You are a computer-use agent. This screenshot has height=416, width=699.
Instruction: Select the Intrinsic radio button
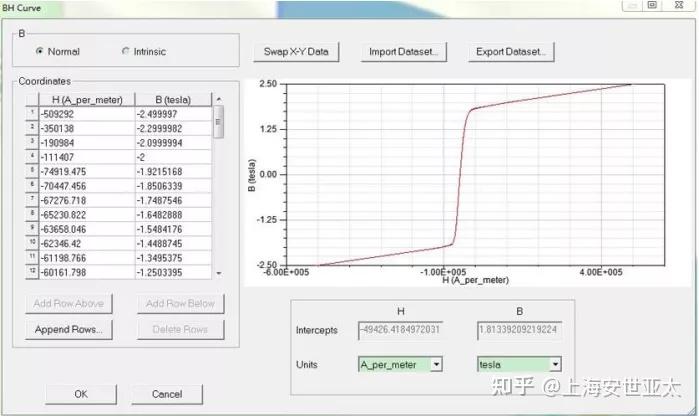126,52
